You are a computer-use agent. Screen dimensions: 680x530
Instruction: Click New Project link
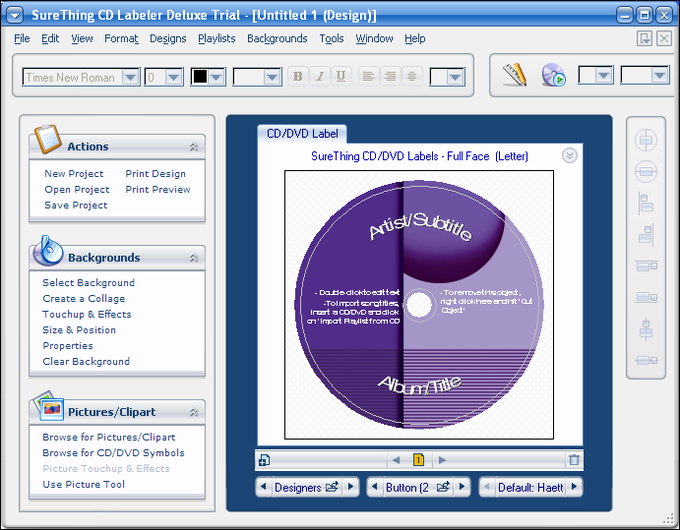(74, 173)
